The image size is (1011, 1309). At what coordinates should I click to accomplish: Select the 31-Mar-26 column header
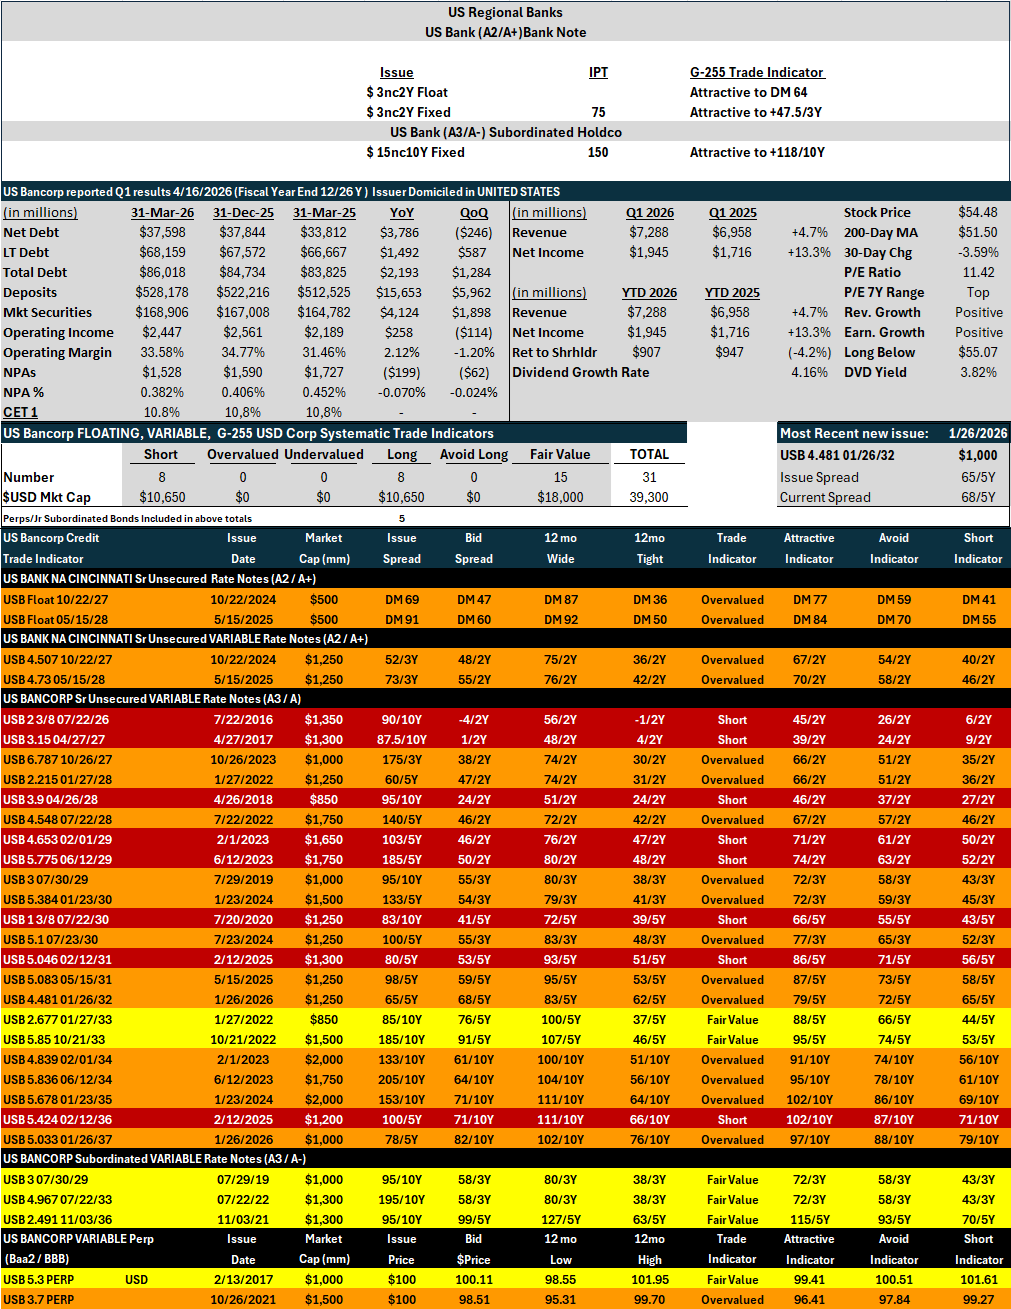[162, 212]
